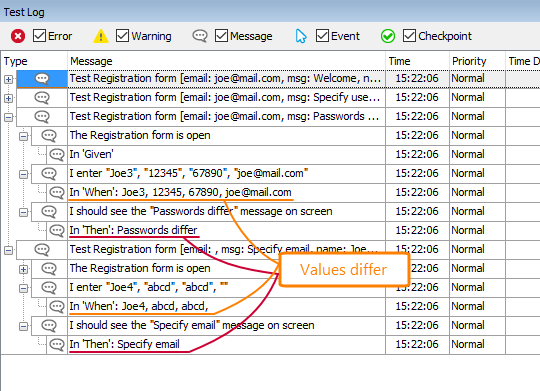Uncheck the Event checkbox
Screen dimensions: 540x391
point(322,35)
